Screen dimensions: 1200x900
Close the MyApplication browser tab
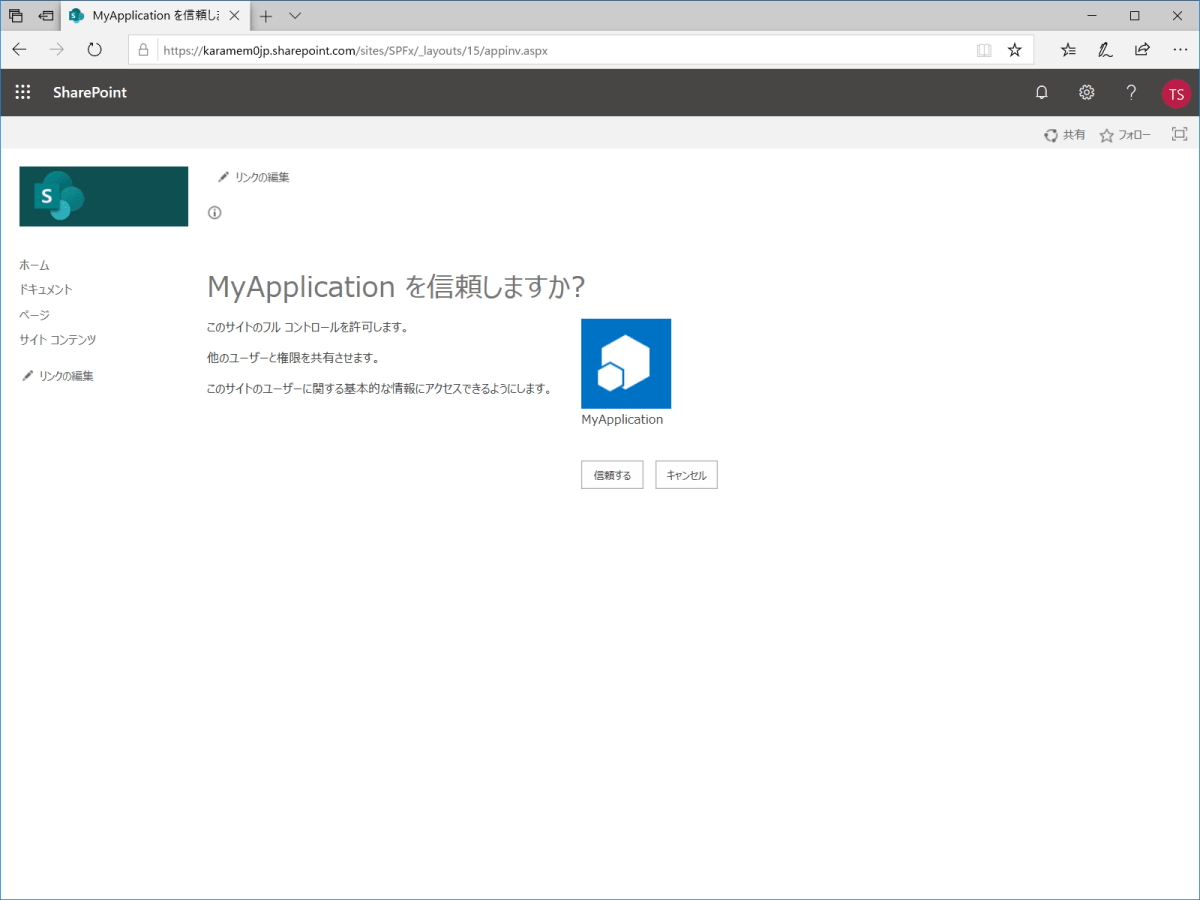234,16
